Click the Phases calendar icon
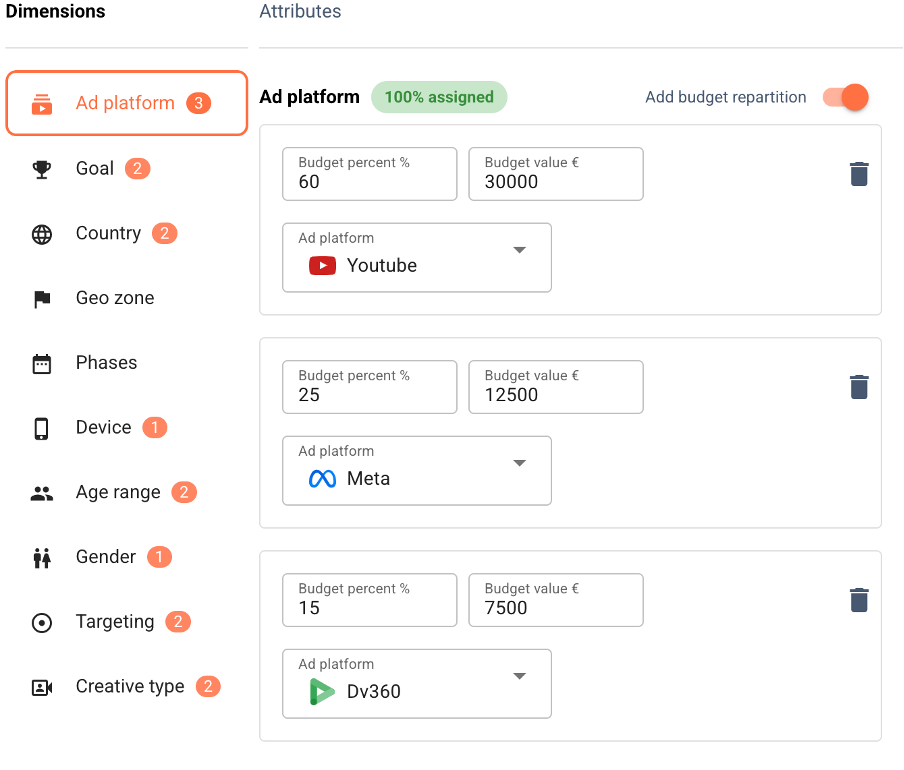The width and height of the screenshot is (904, 770). [x=42, y=363]
